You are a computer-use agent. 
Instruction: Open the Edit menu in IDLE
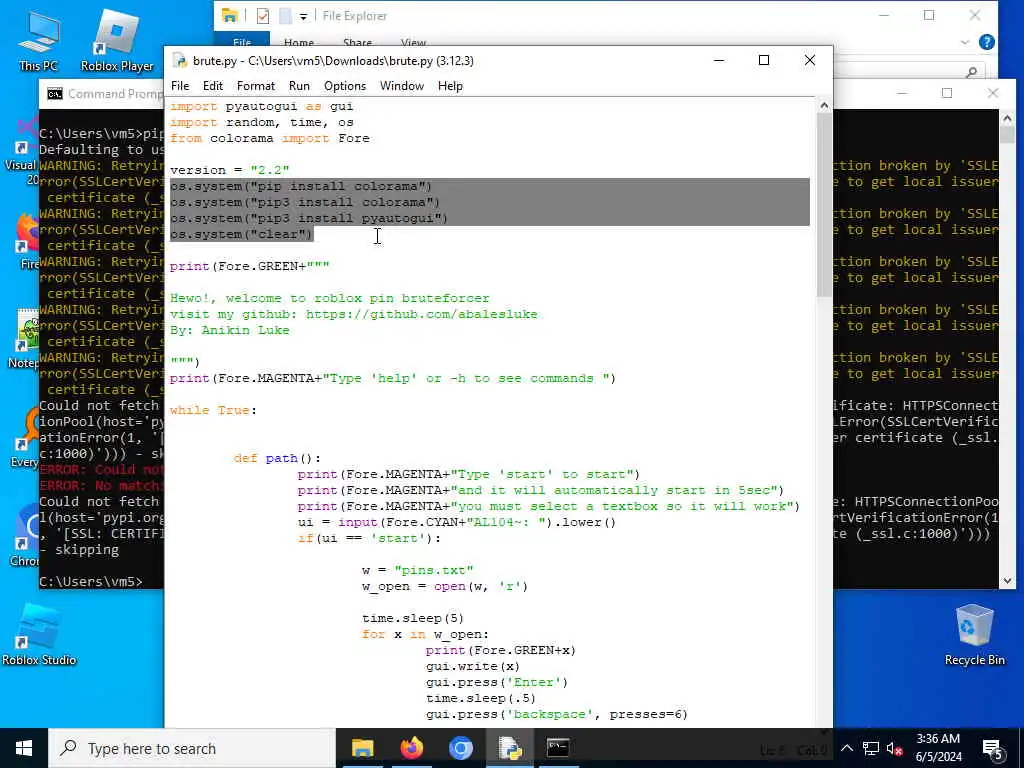[212, 86]
